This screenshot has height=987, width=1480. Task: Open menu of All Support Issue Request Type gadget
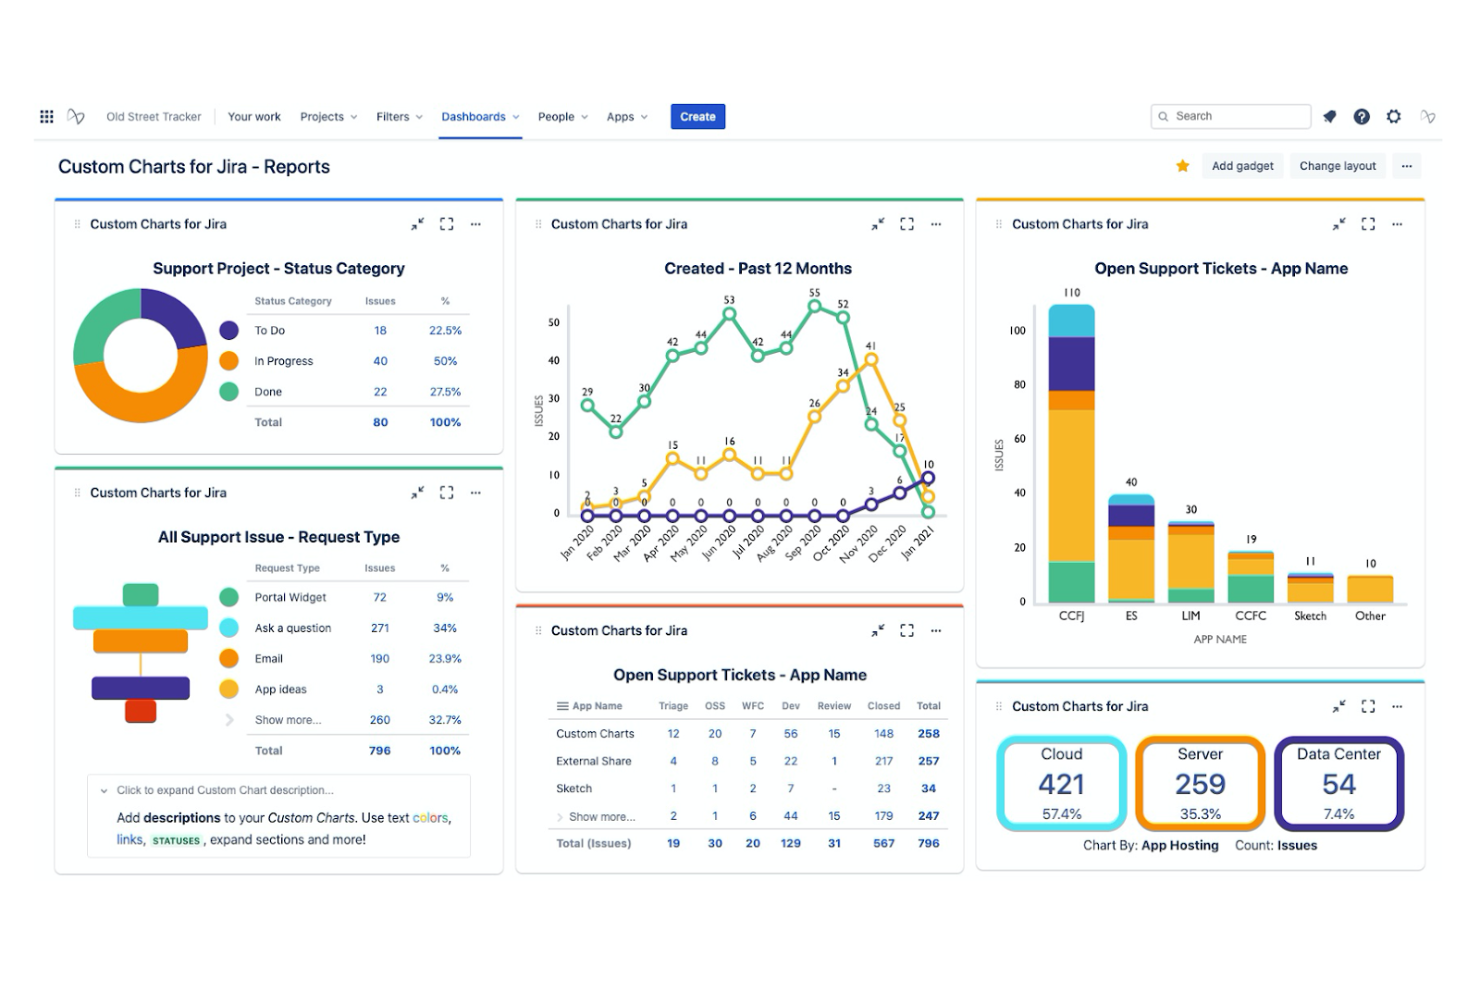coord(475,492)
